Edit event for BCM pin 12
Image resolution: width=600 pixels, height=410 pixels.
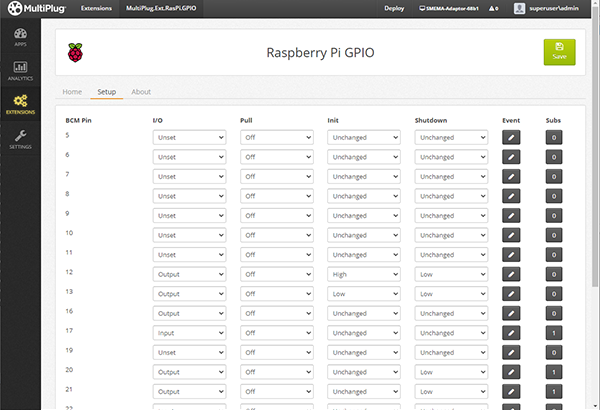coord(511,274)
